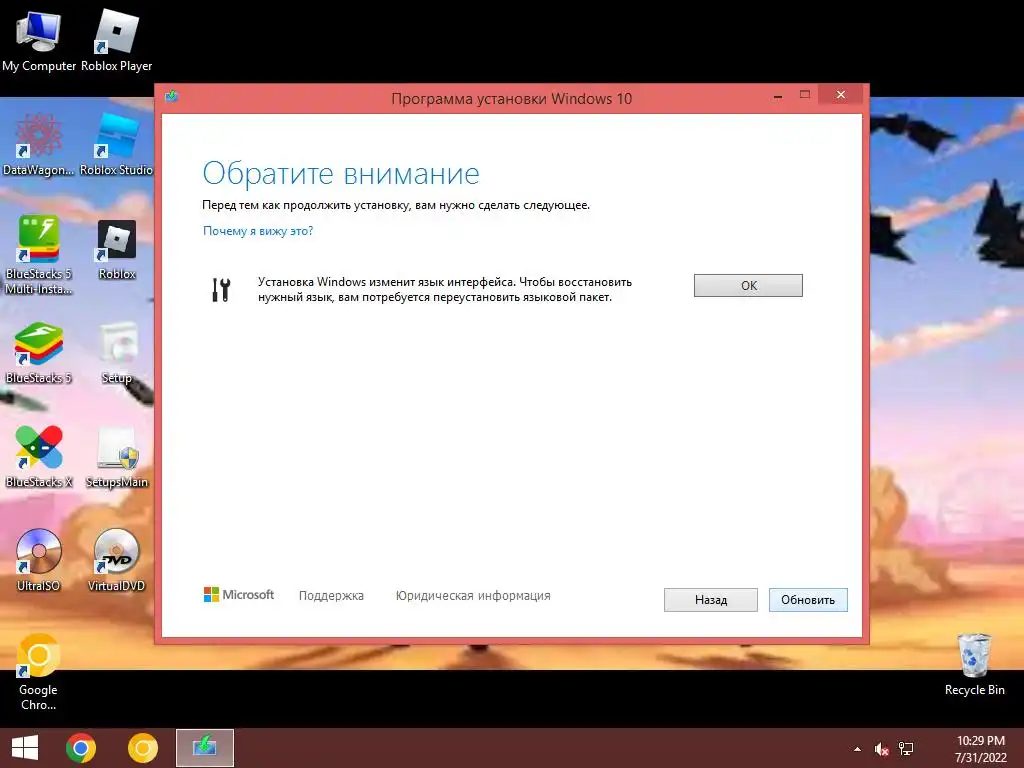Select Windows 10 setup taskbar button
1024x768 pixels.
tap(204, 748)
